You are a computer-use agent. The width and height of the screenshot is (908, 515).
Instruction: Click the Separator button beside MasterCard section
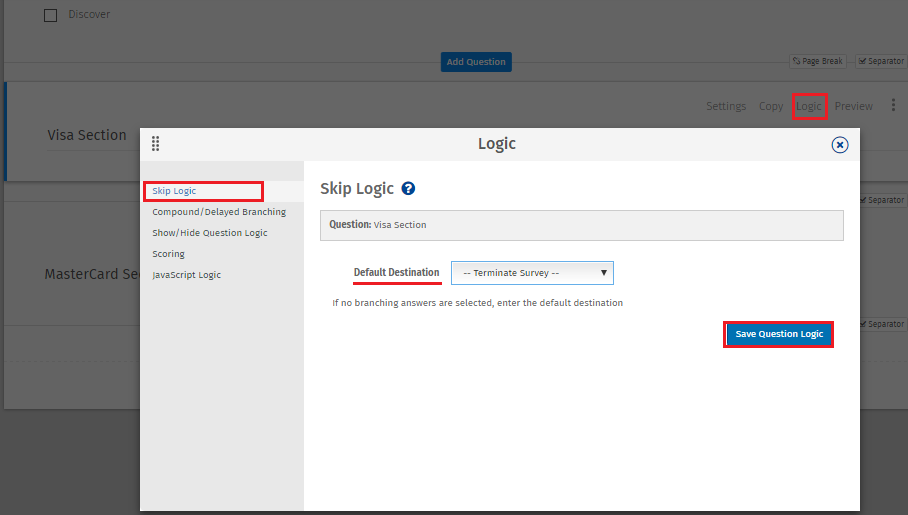(882, 324)
